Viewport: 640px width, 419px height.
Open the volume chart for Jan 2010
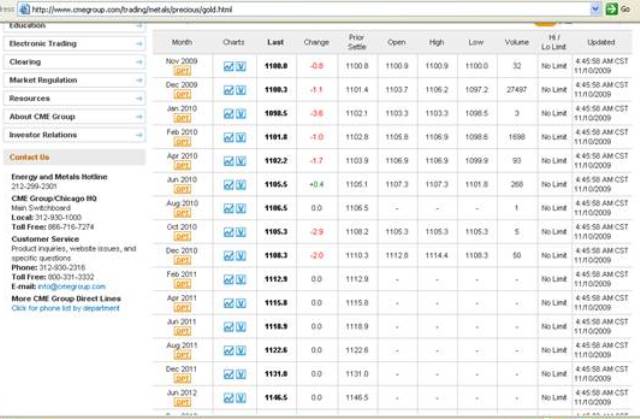241,113
